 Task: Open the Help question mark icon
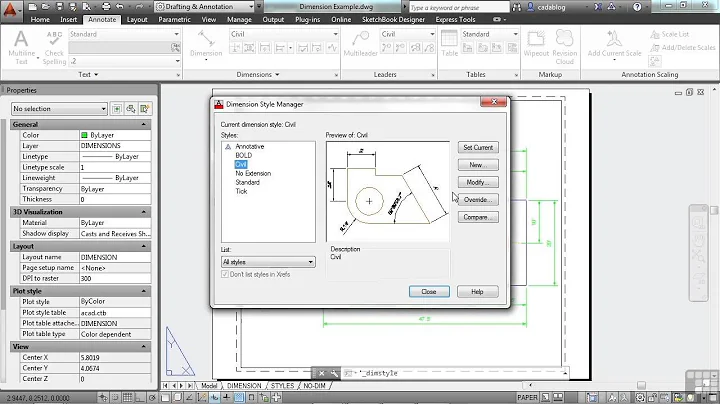click(x=637, y=7)
